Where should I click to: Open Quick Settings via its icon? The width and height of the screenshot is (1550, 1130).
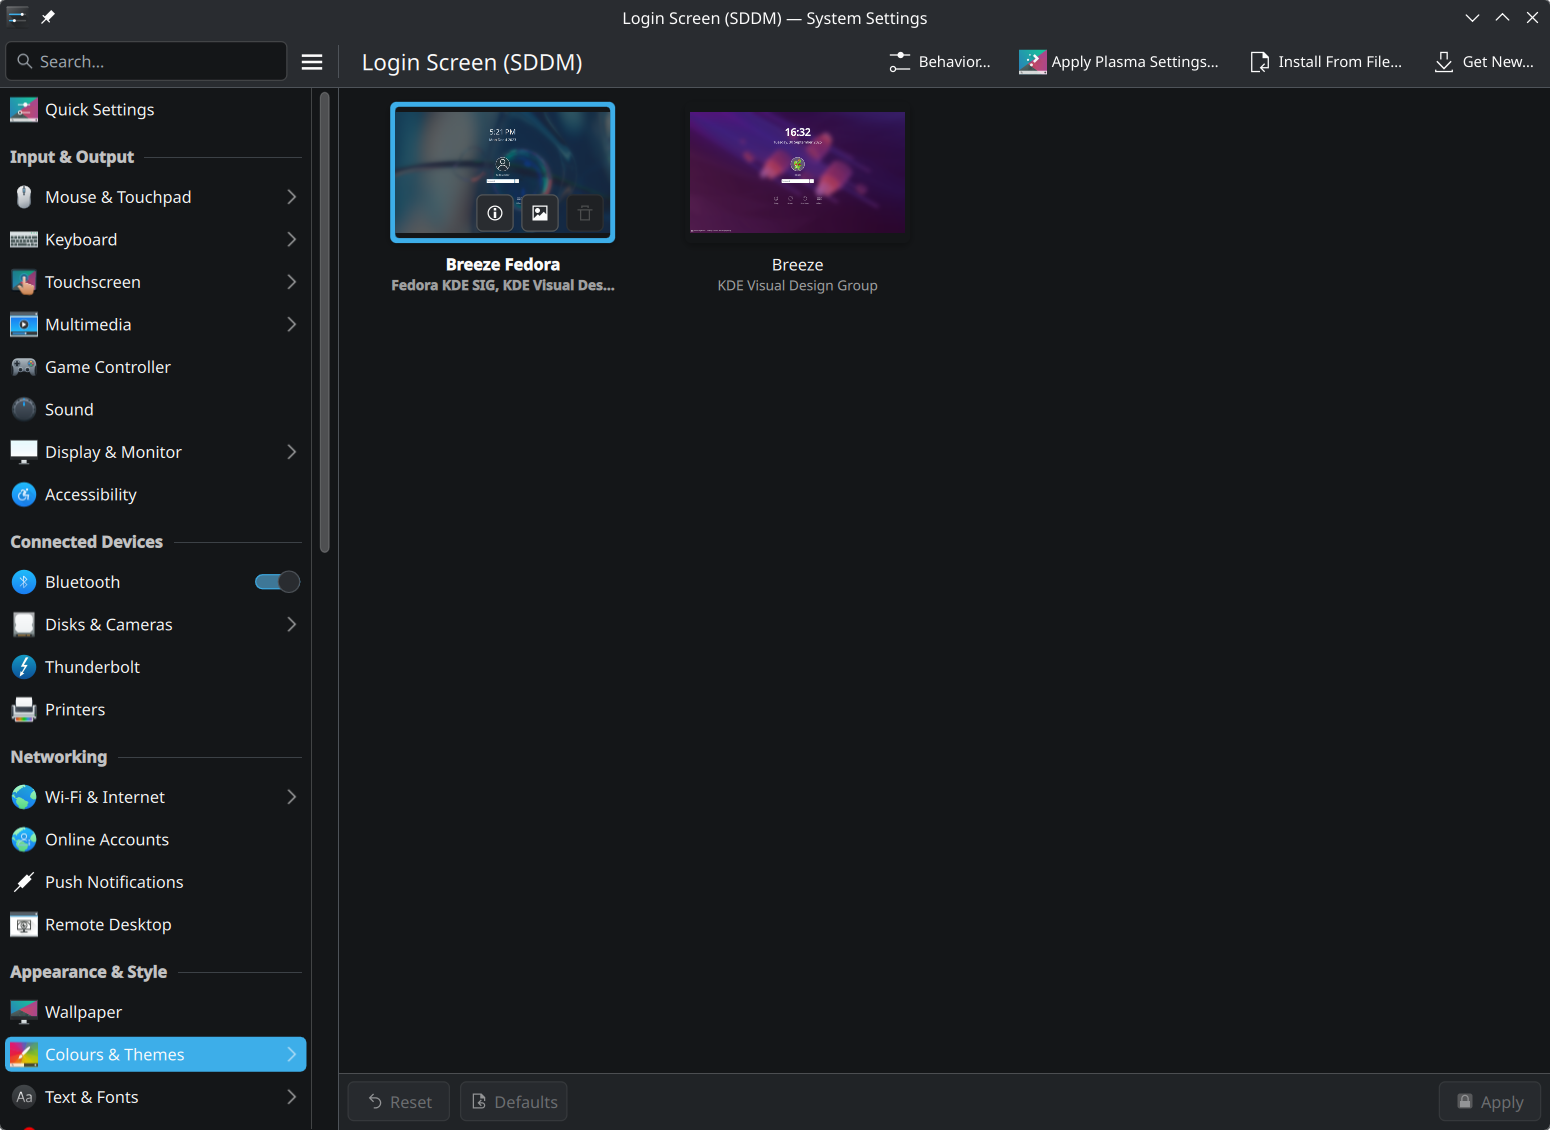tap(24, 110)
